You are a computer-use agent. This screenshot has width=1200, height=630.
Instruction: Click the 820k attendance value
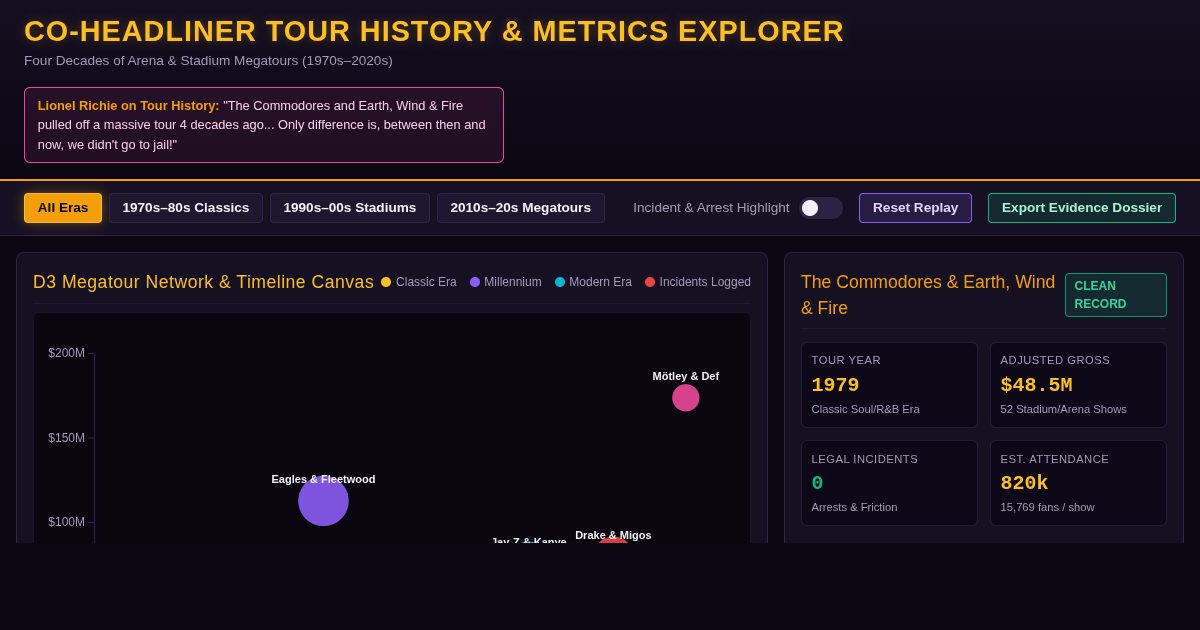click(1025, 483)
